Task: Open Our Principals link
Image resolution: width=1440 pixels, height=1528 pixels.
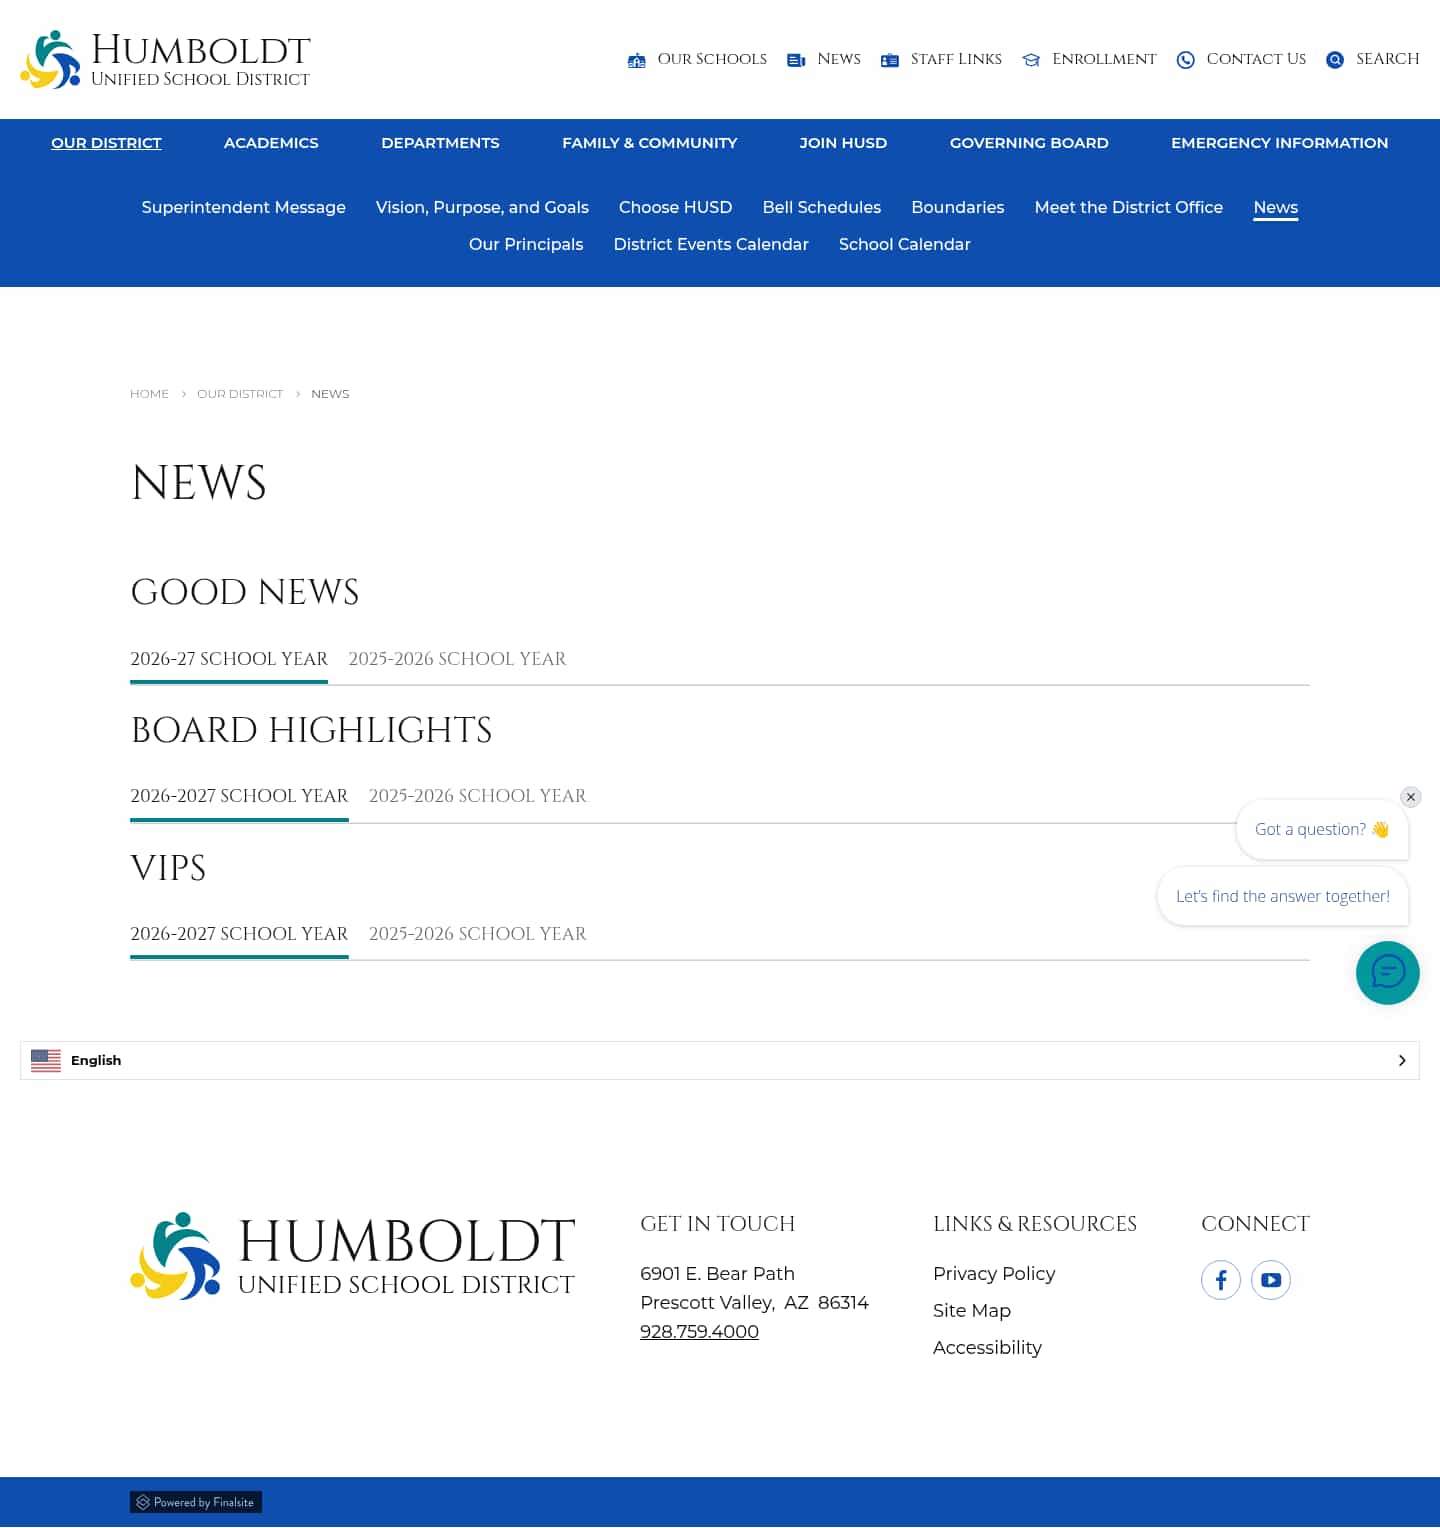Action: (x=526, y=244)
